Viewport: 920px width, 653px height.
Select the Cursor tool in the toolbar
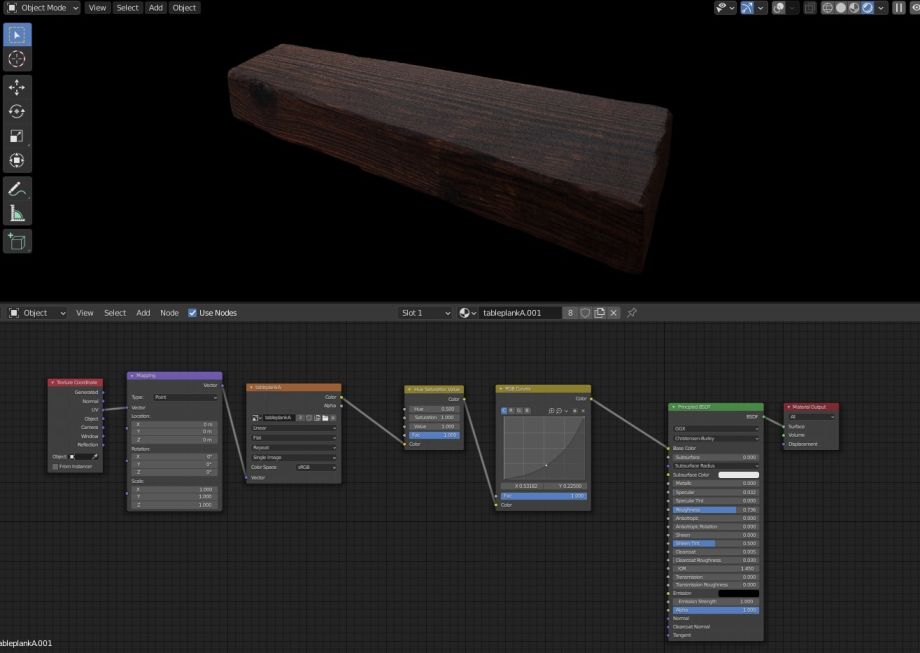(17, 60)
